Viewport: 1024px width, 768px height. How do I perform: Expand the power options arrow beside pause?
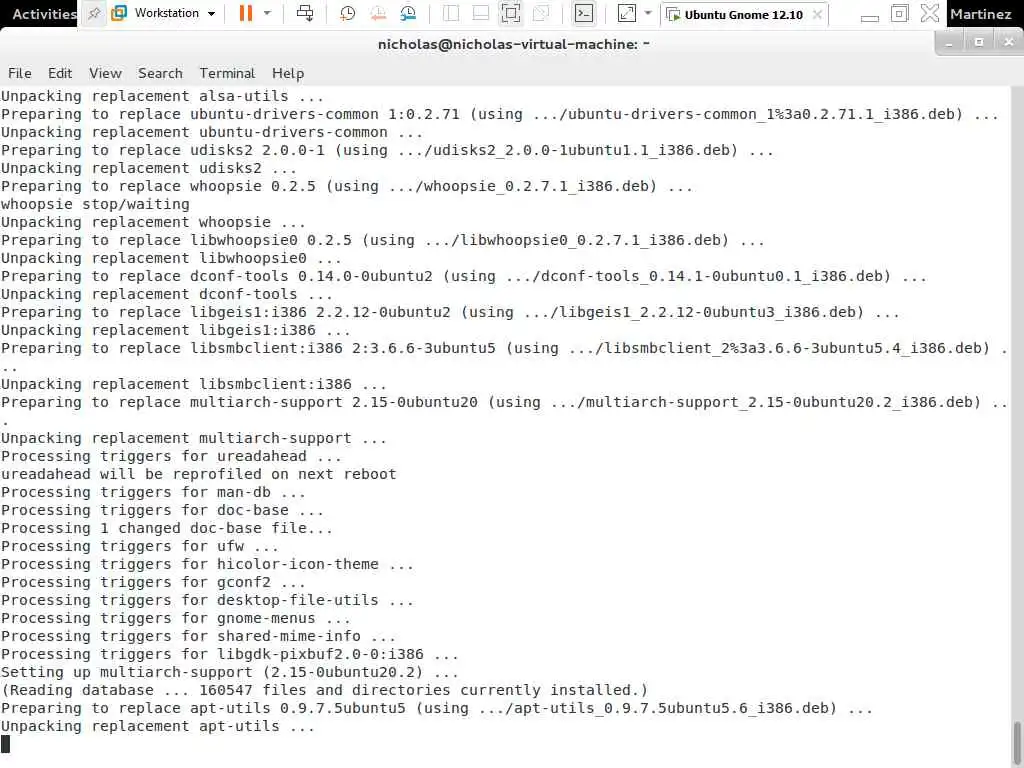(x=267, y=13)
